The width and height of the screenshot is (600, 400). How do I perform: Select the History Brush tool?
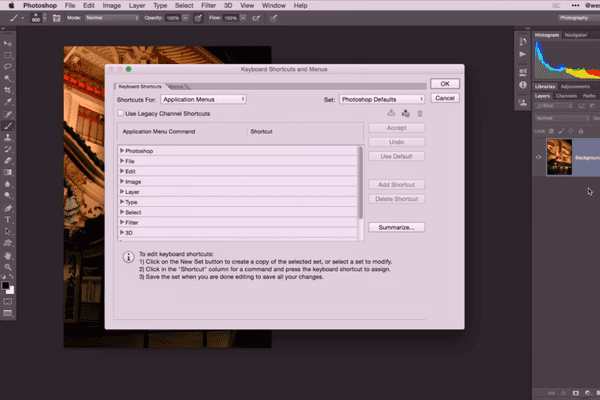(x=8, y=149)
